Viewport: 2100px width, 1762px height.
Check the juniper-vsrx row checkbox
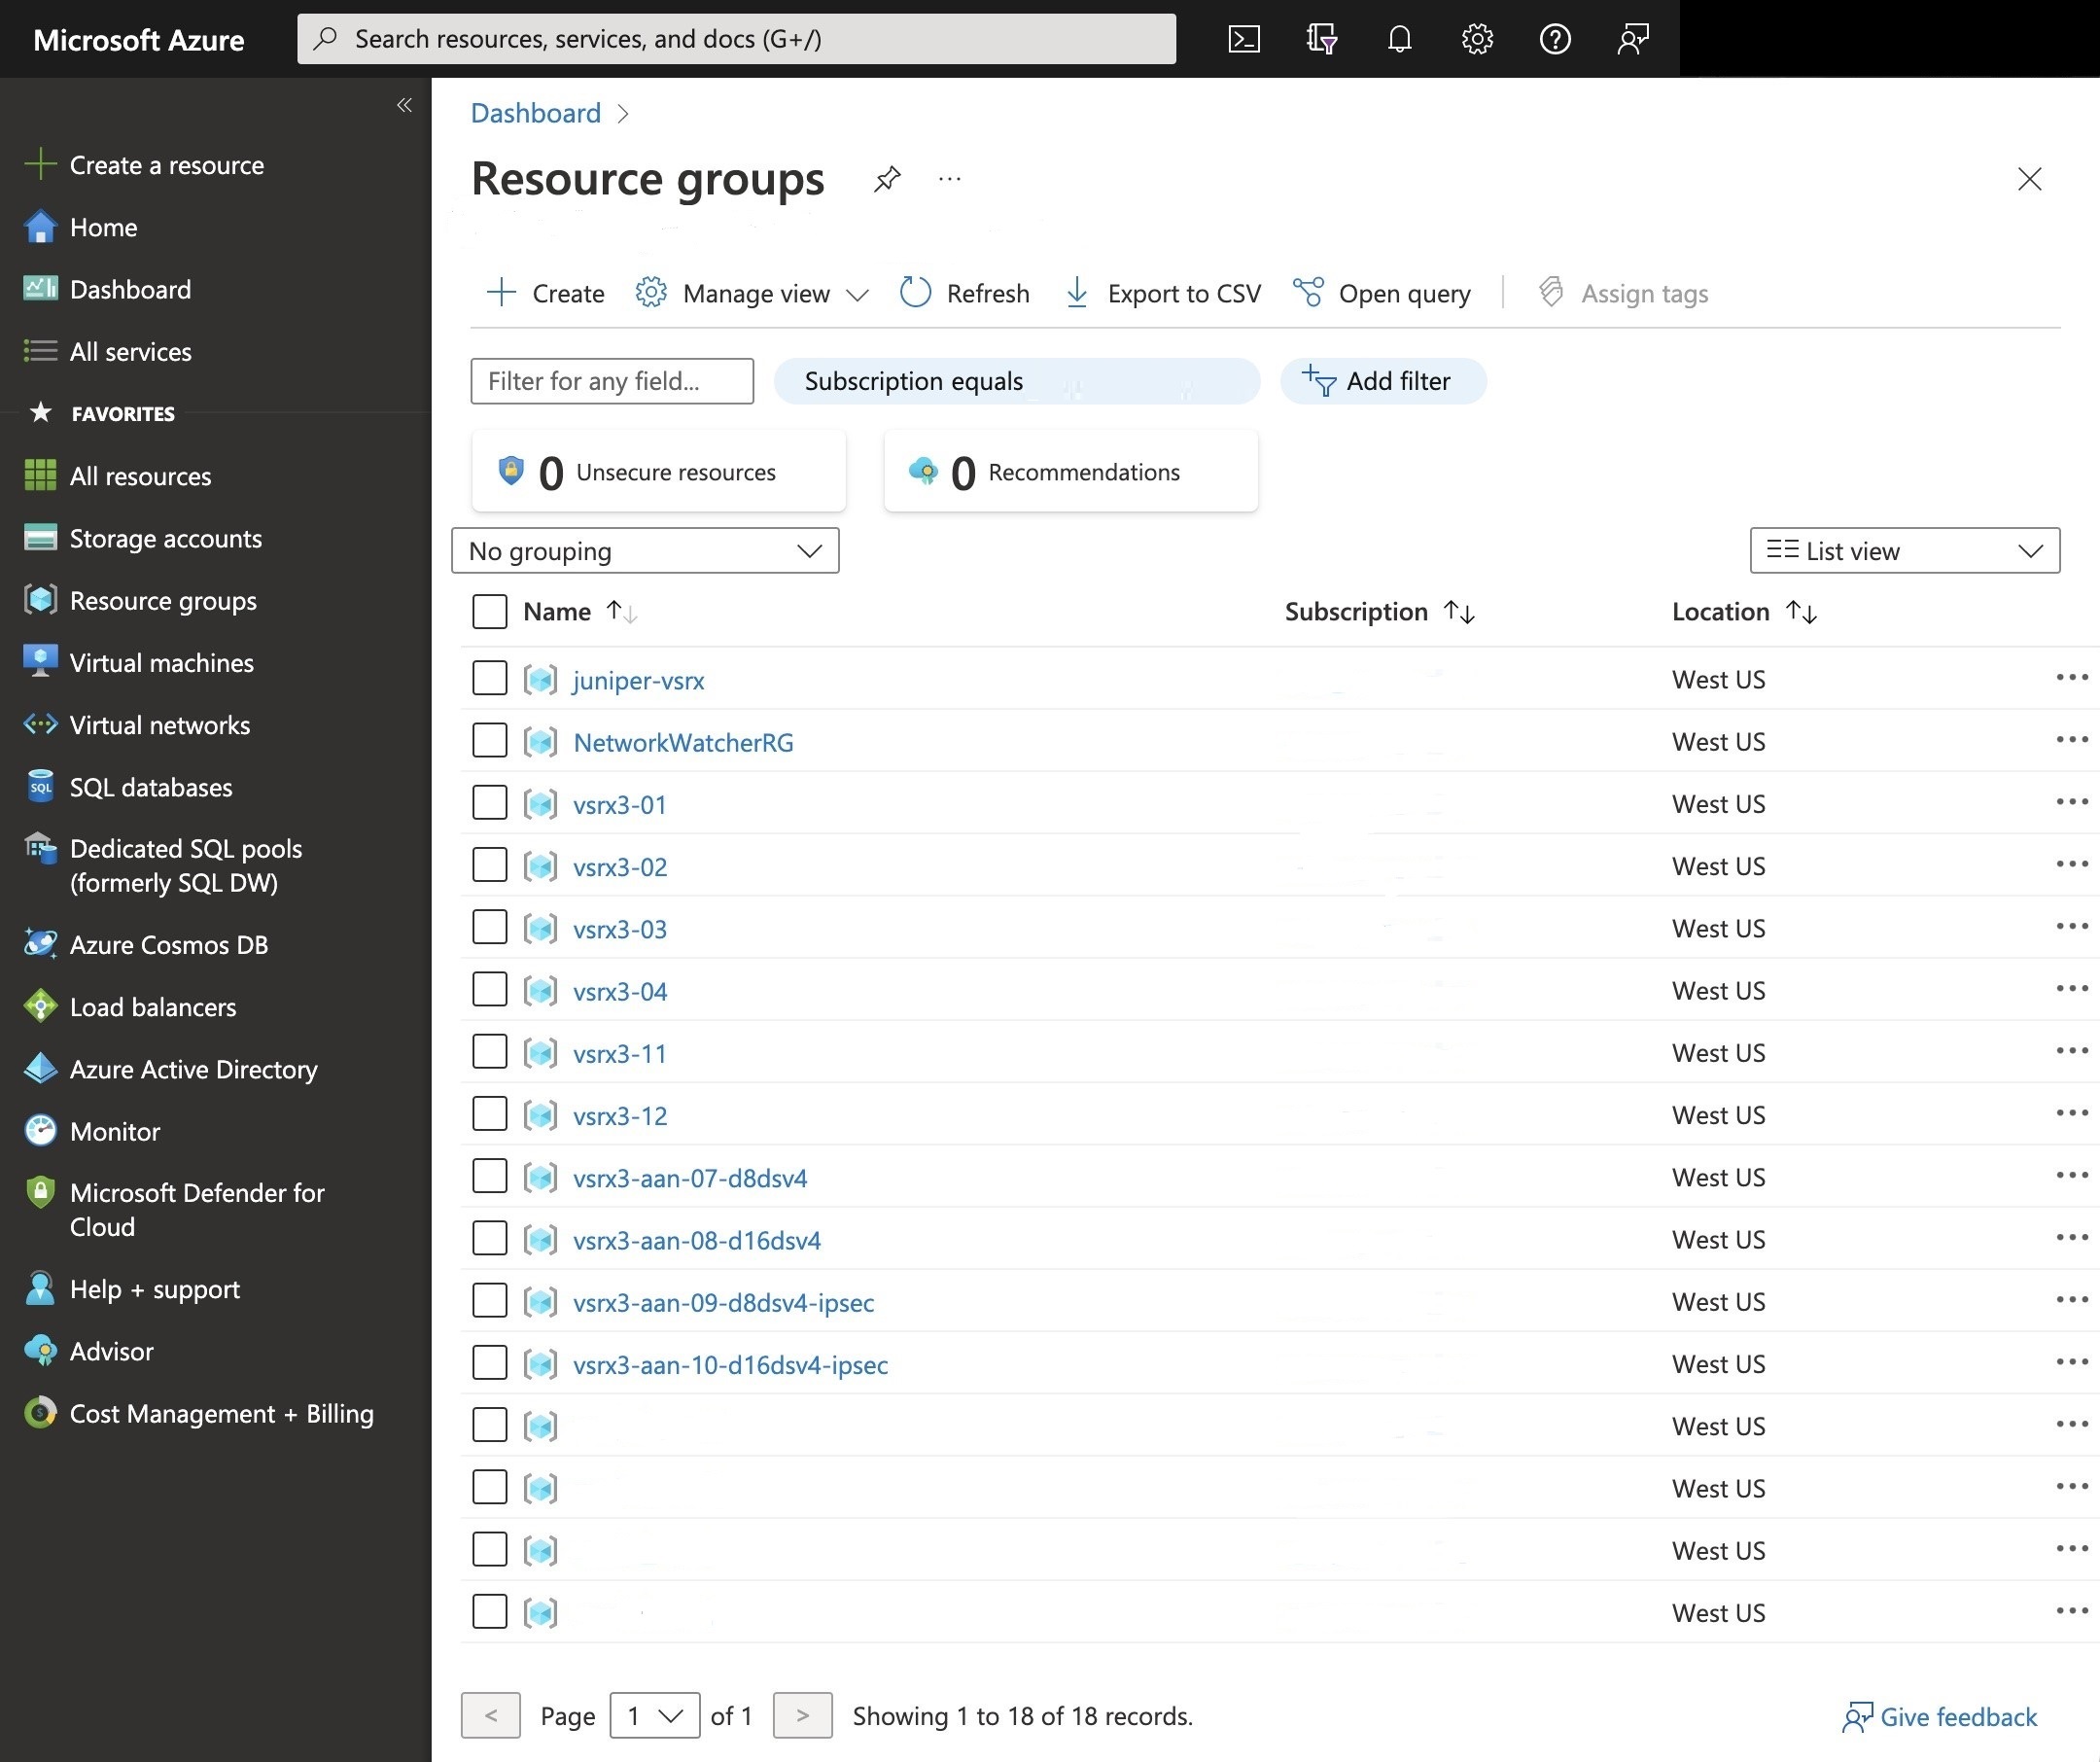pos(489,678)
